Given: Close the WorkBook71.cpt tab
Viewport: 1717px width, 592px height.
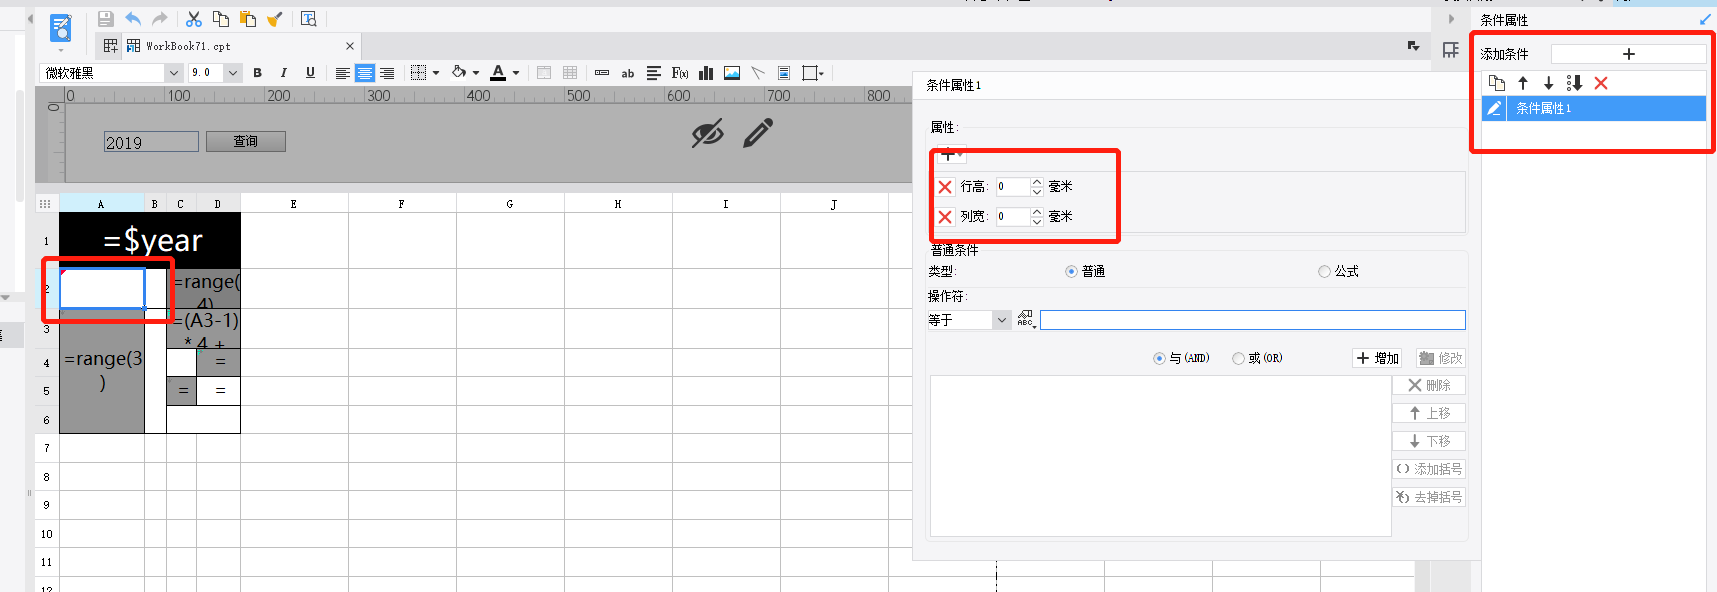Looking at the screenshot, I should [350, 46].
